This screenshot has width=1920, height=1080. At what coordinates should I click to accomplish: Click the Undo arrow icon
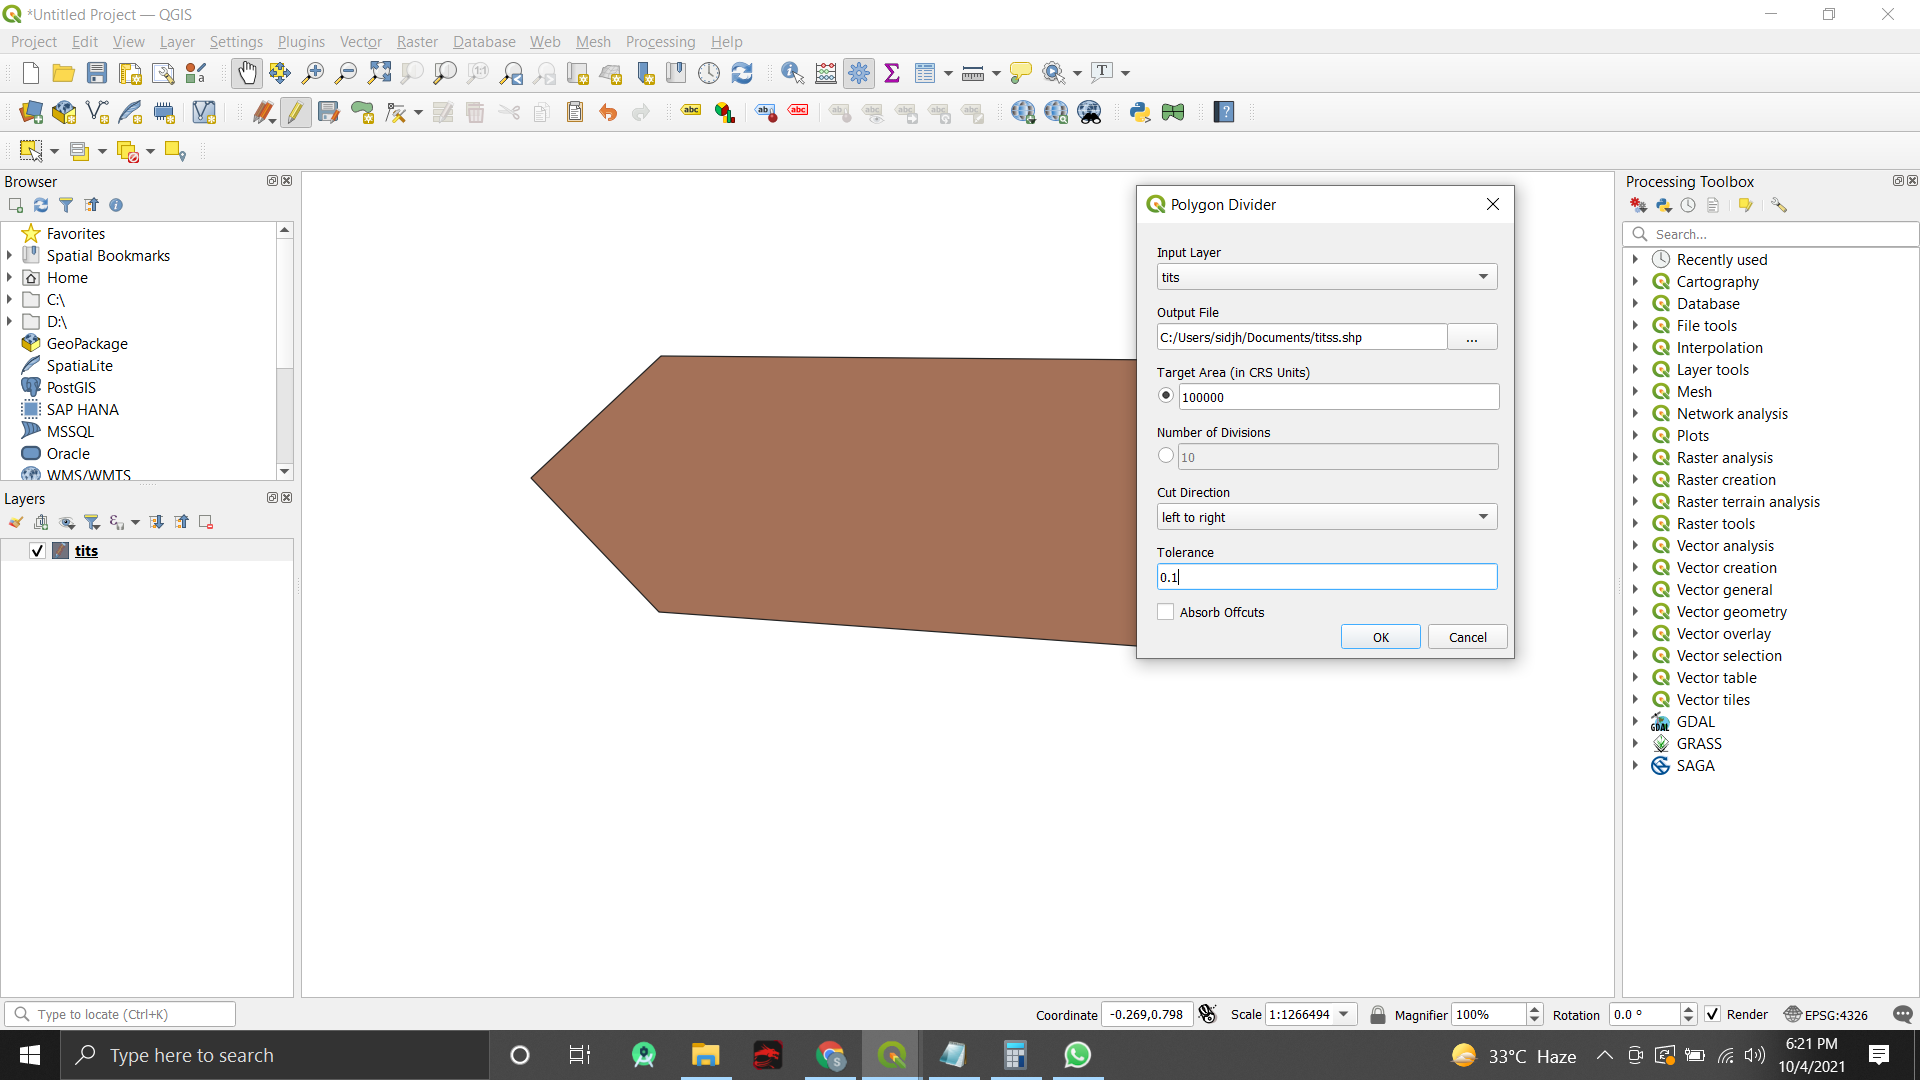click(608, 113)
